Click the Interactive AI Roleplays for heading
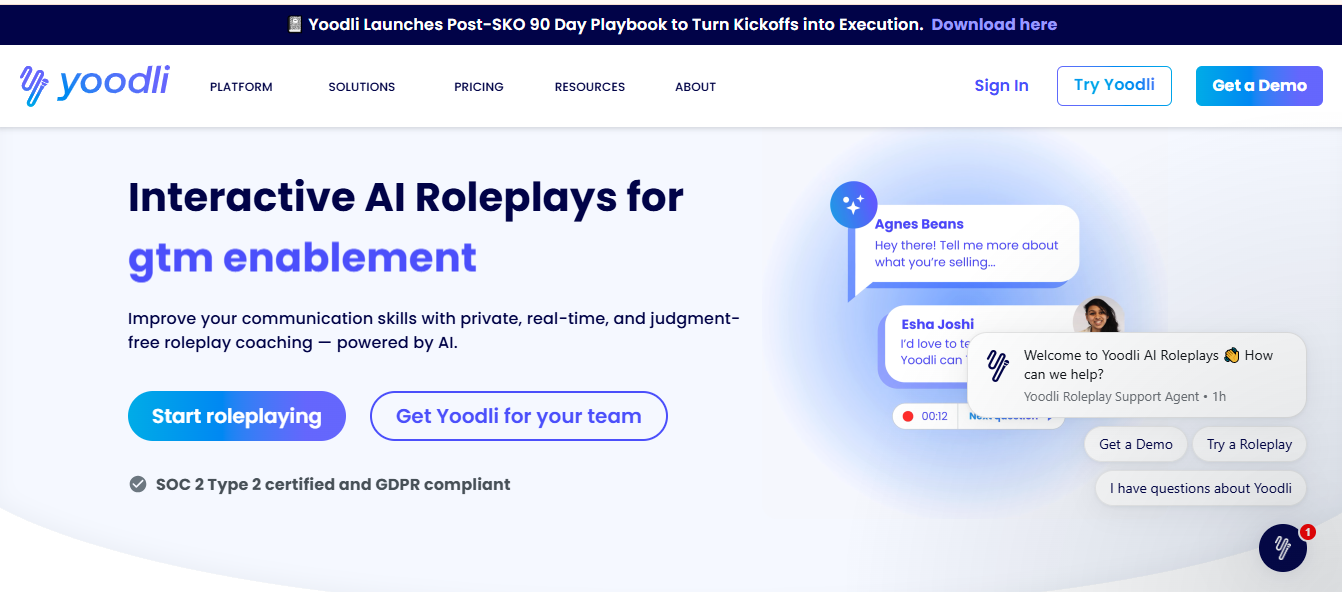Screen dimensions: 1342x592 coord(406,197)
